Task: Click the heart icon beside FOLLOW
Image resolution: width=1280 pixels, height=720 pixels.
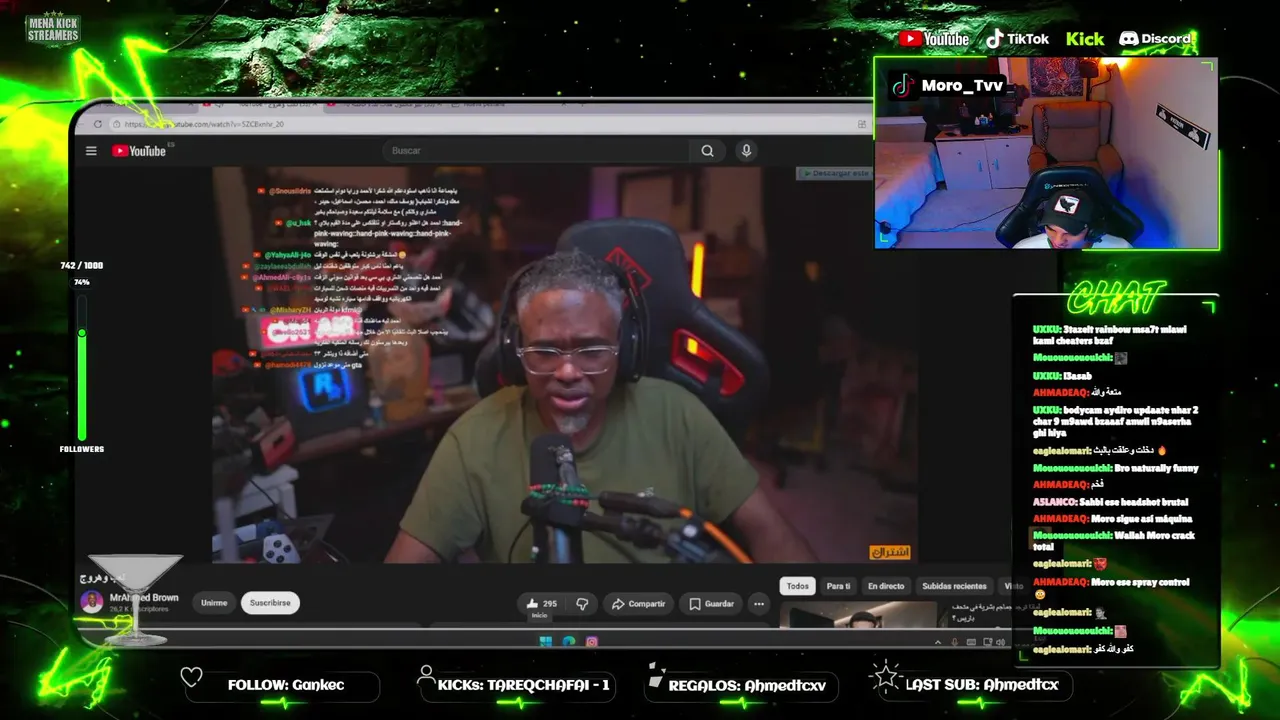Action: 191,677
